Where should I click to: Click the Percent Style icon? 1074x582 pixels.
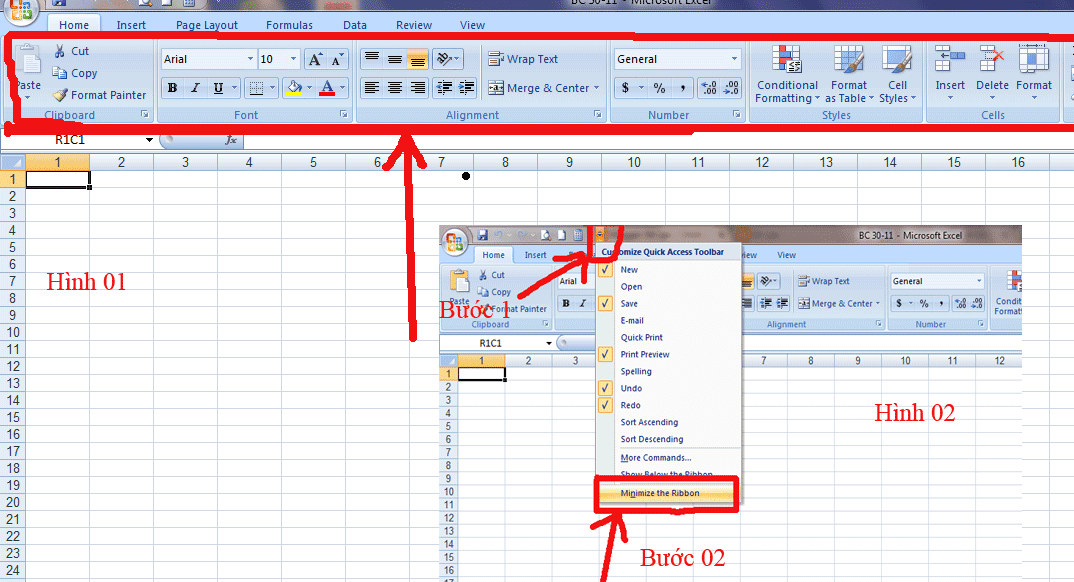click(x=658, y=88)
